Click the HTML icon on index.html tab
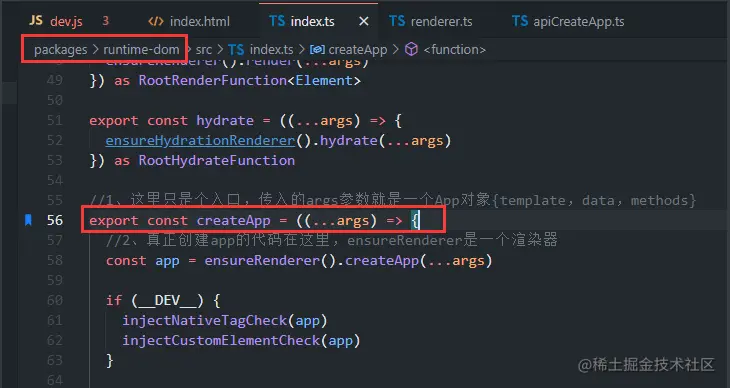The height and width of the screenshot is (388, 730). pyautogui.click(x=155, y=21)
